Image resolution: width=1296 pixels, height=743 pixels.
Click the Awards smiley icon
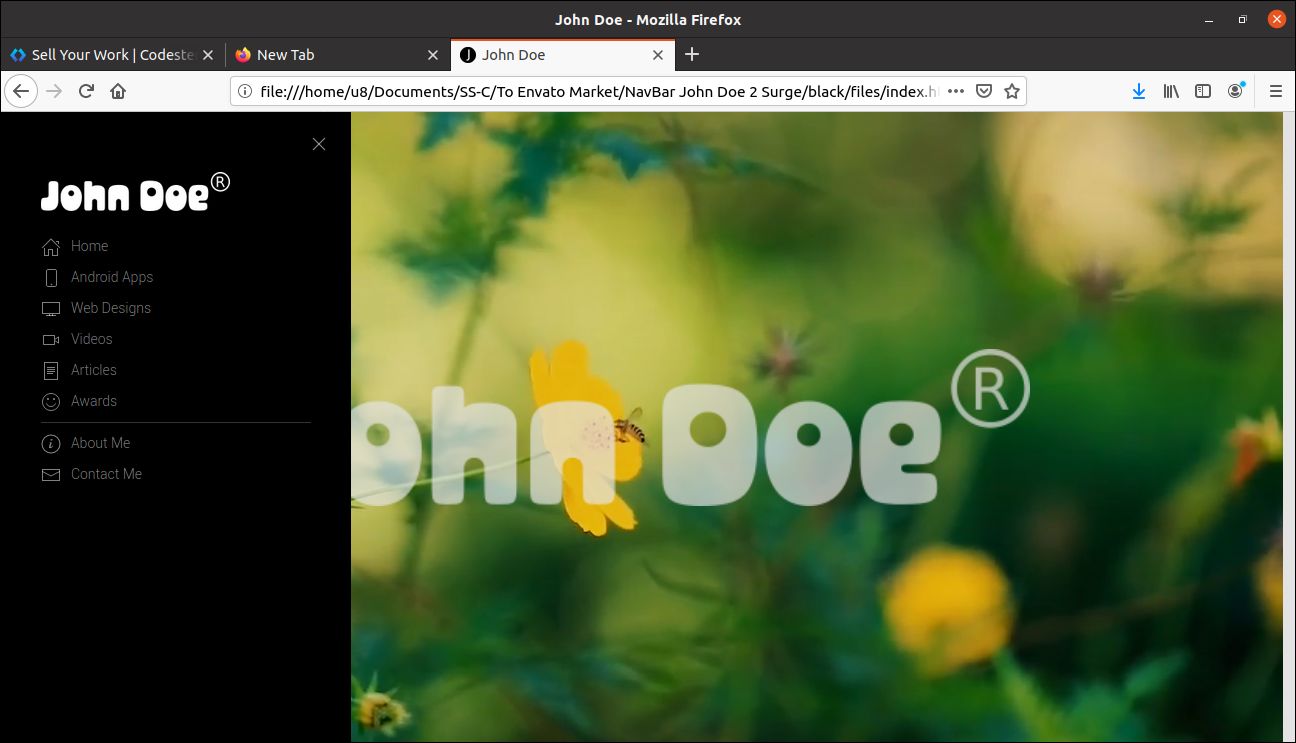pyautogui.click(x=50, y=402)
